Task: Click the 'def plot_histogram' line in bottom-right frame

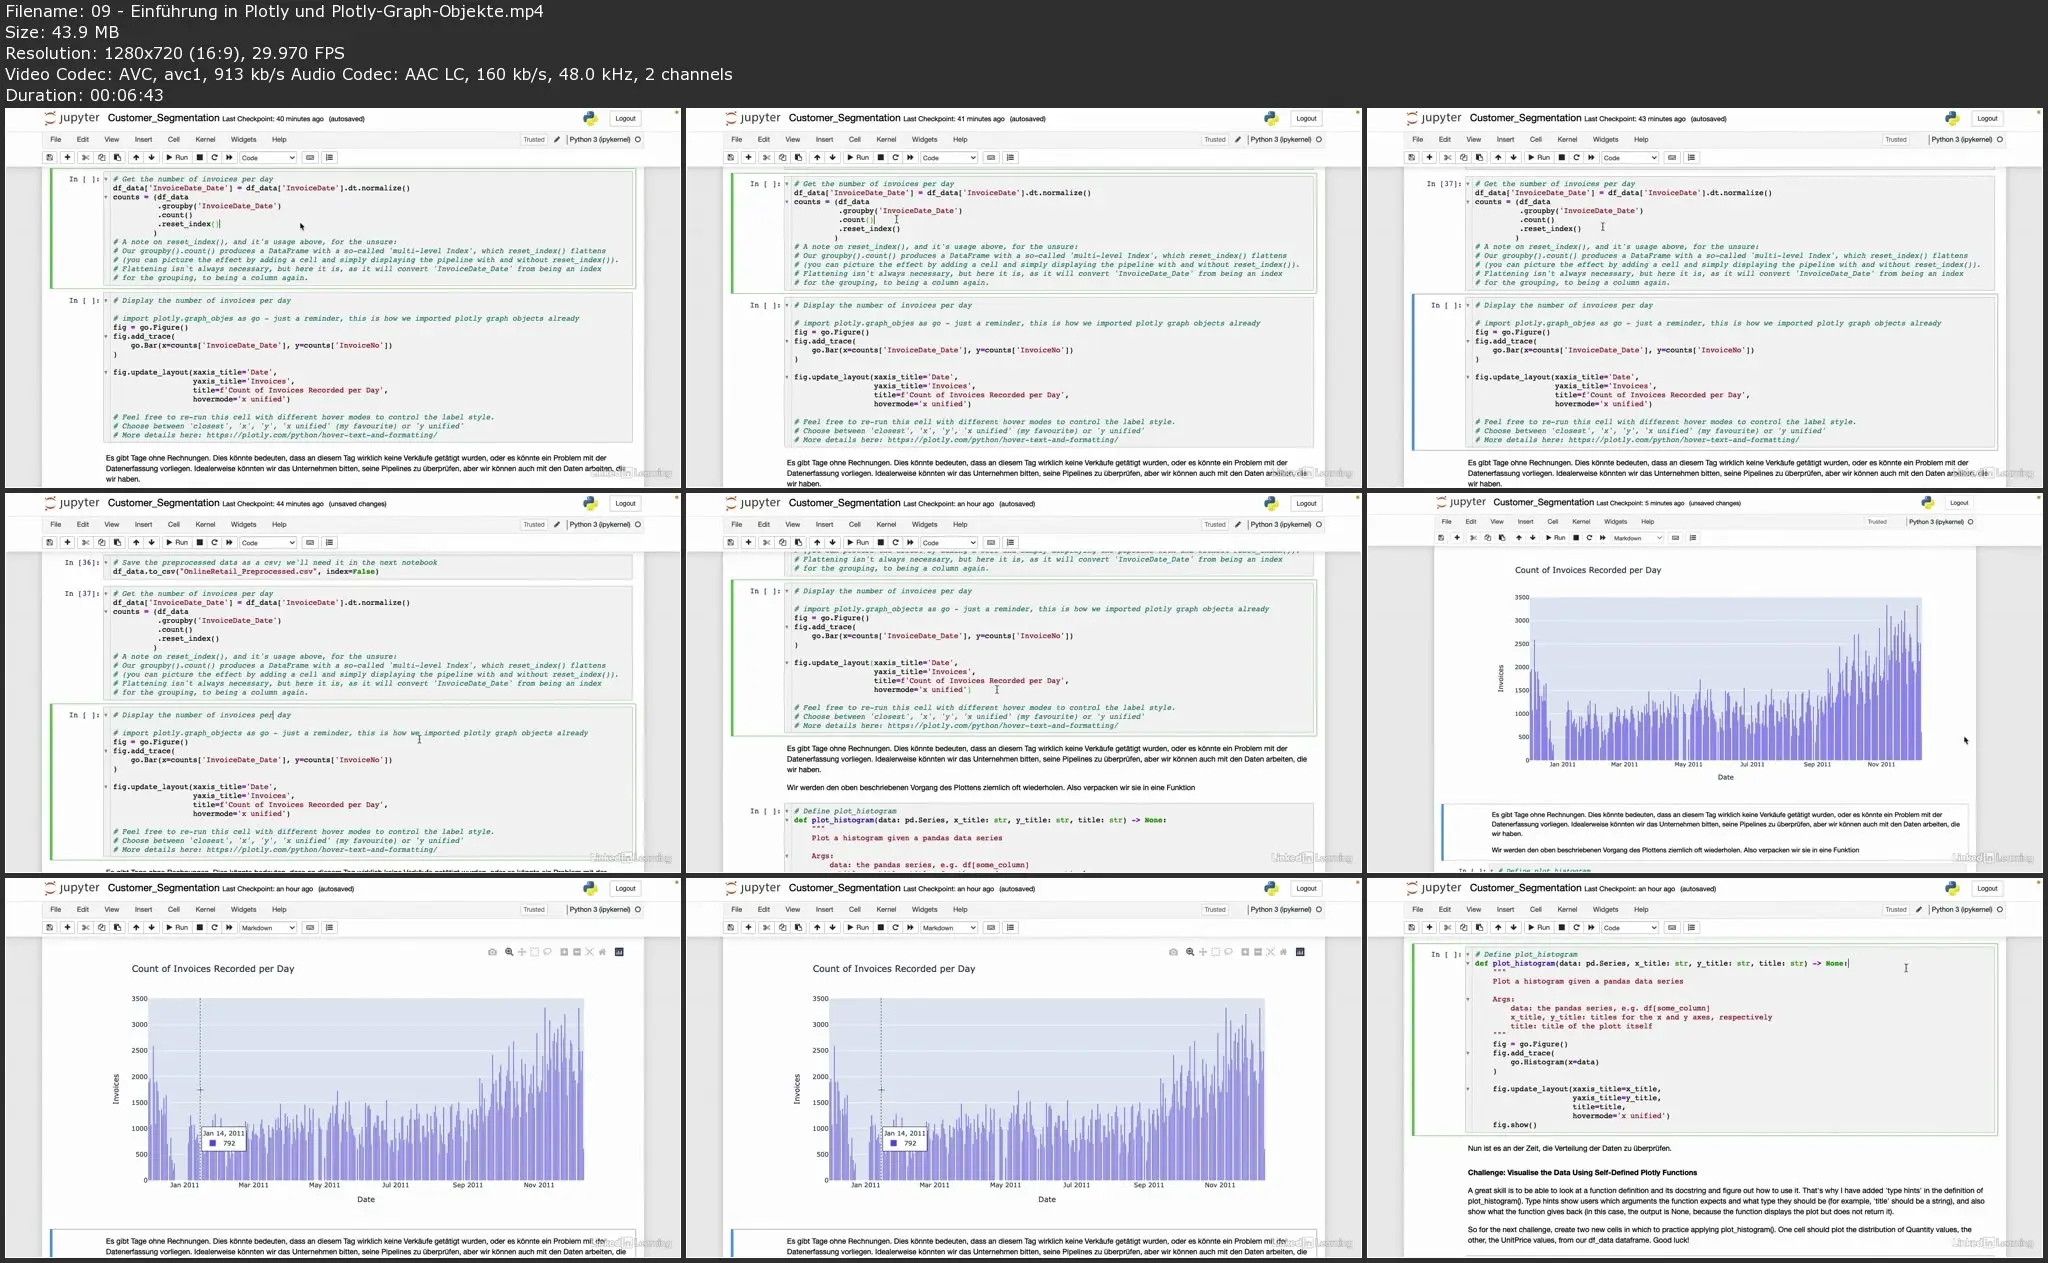Action: point(1661,963)
